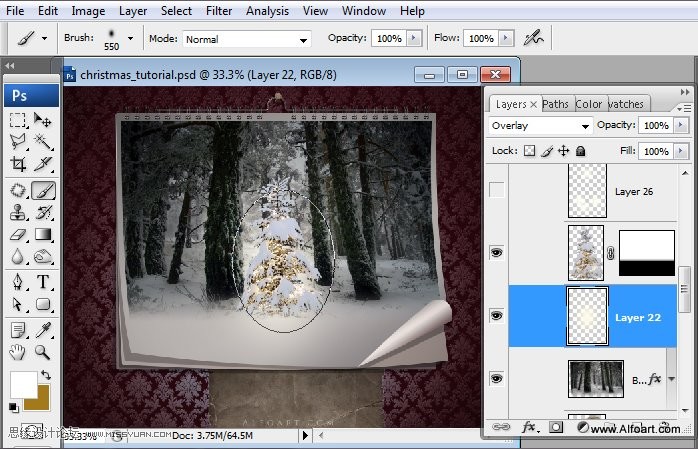Collapse the Layers panel to icons
Image resolution: width=698 pixels, height=449 pixels.
tap(685, 92)
